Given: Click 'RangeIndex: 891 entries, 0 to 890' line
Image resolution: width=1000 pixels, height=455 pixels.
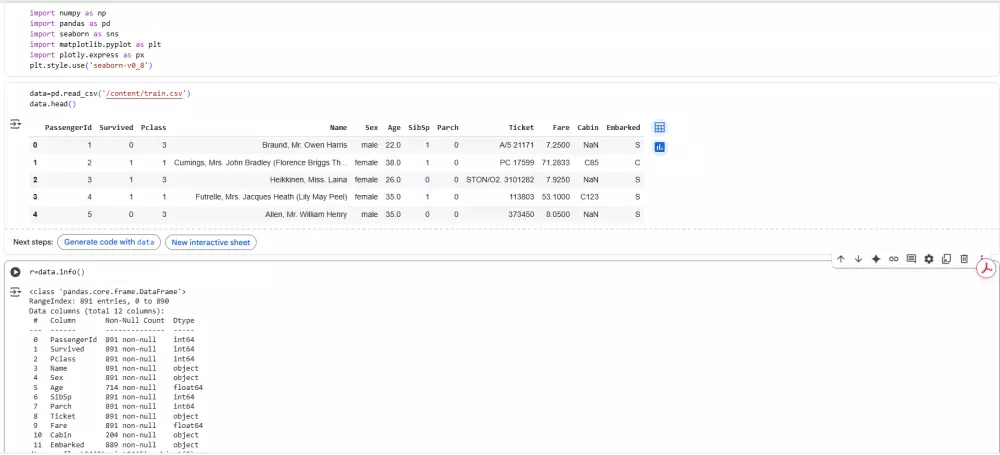Looking at the screenshot, I should point(97,301).
